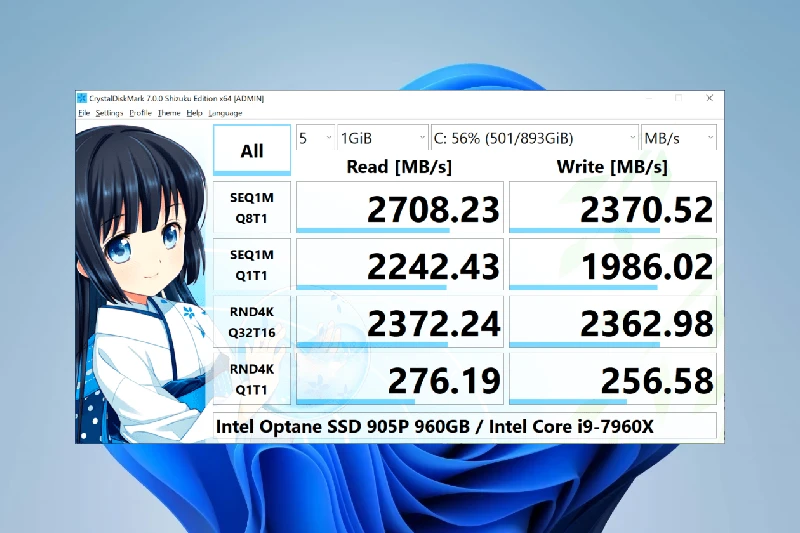Click the 276.19 read result

click(400, 379)
